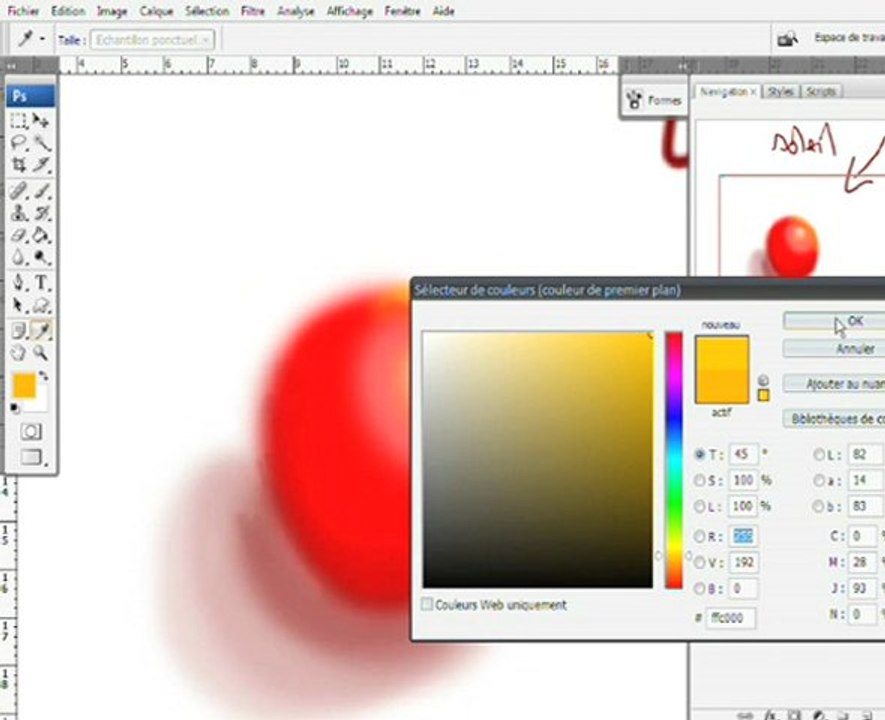The image size is (885, 720).
Task: Open the Fichier menu
Action: point(23,11)
